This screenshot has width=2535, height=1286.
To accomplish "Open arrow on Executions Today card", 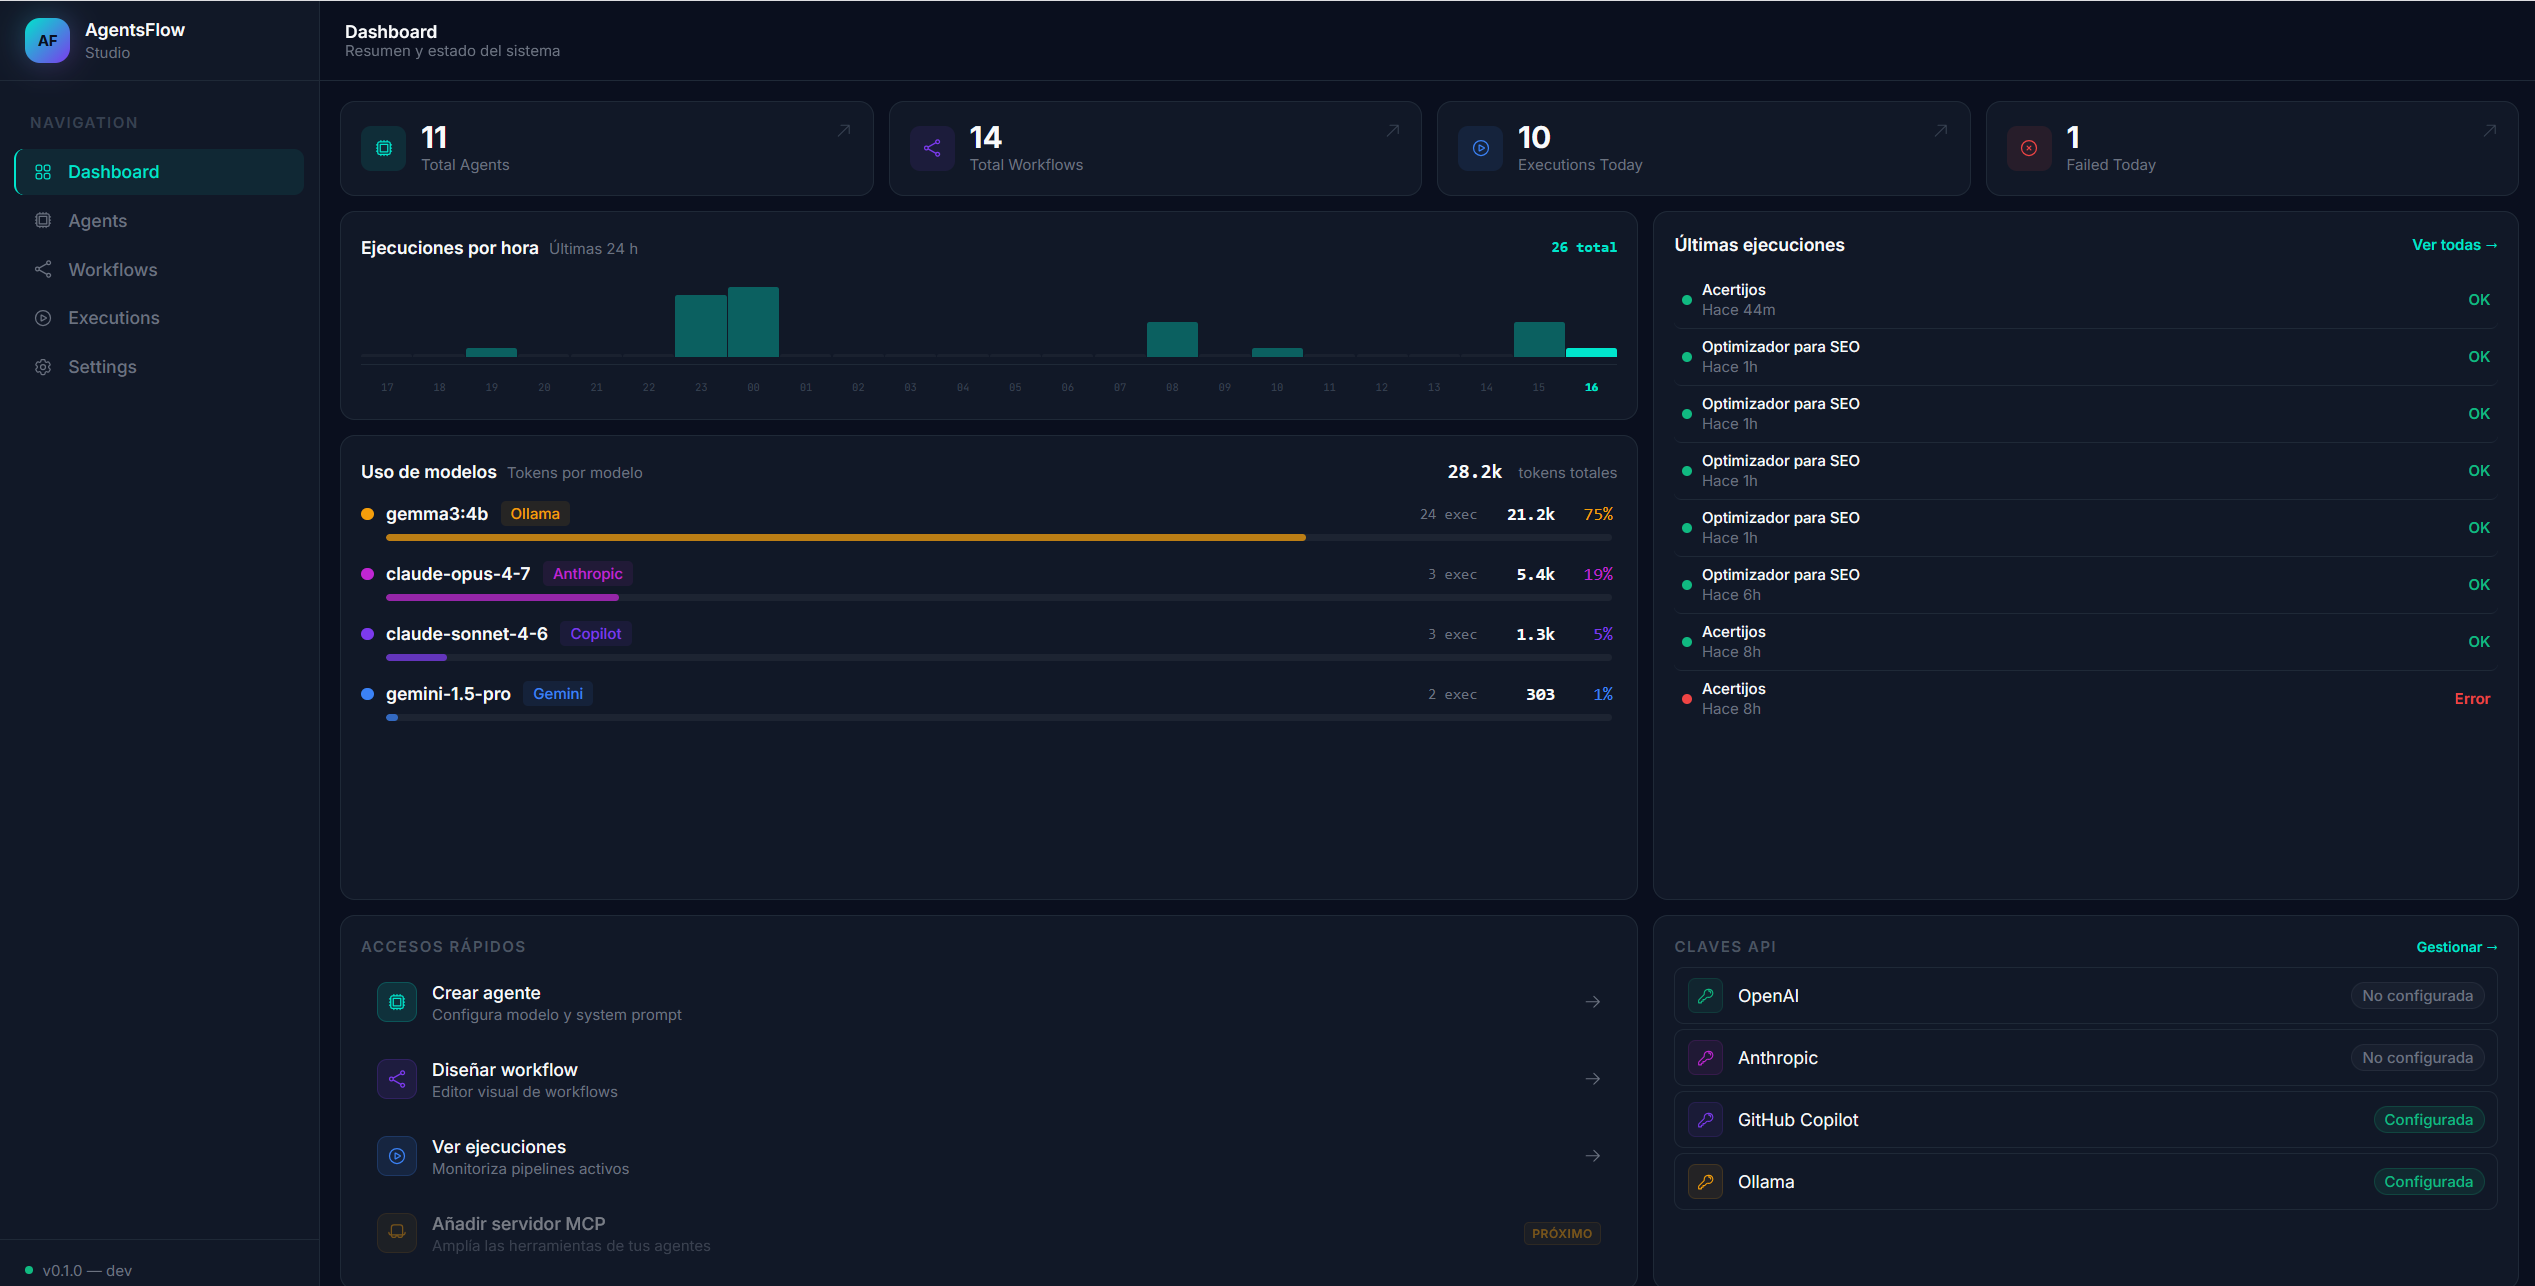I will [1941, 131].
